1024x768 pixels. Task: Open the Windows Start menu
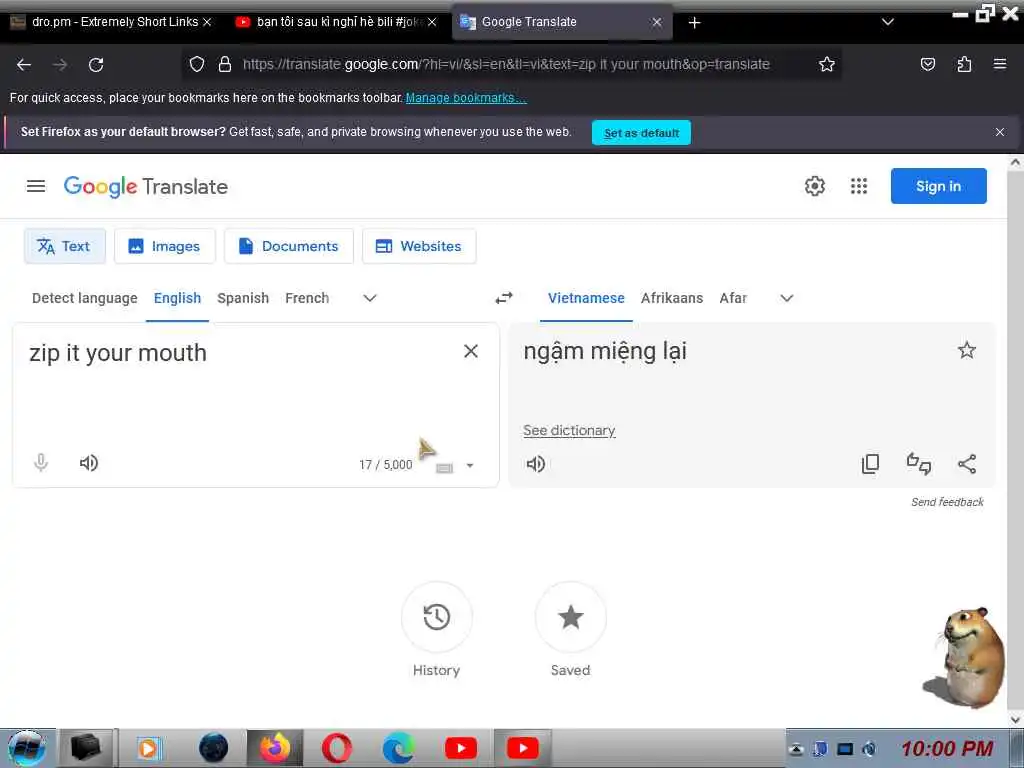tap(27, 748)
